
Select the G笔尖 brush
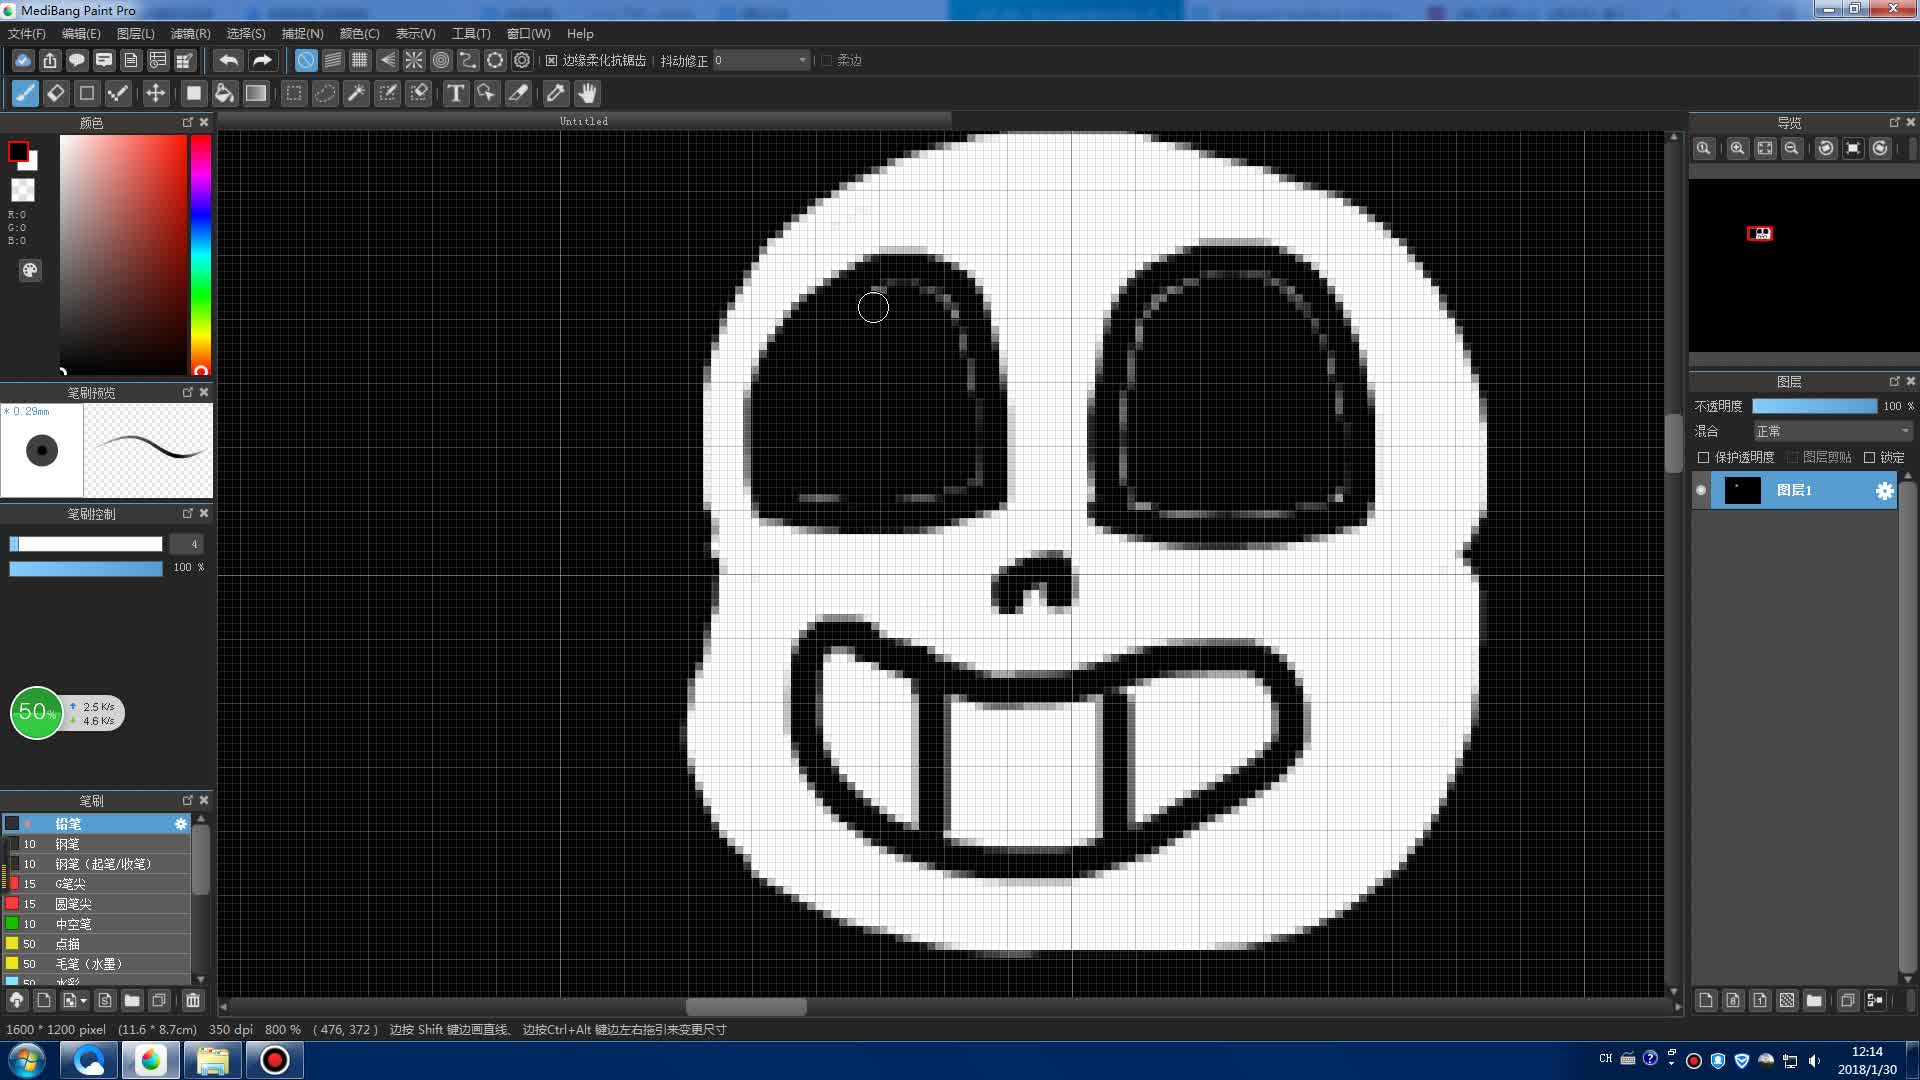click(96, 884)
